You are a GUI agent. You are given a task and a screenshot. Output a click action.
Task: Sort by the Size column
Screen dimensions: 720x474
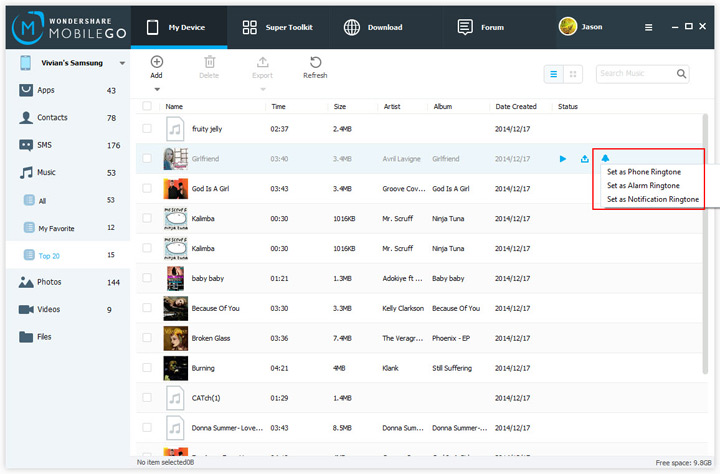click(340, 107)
